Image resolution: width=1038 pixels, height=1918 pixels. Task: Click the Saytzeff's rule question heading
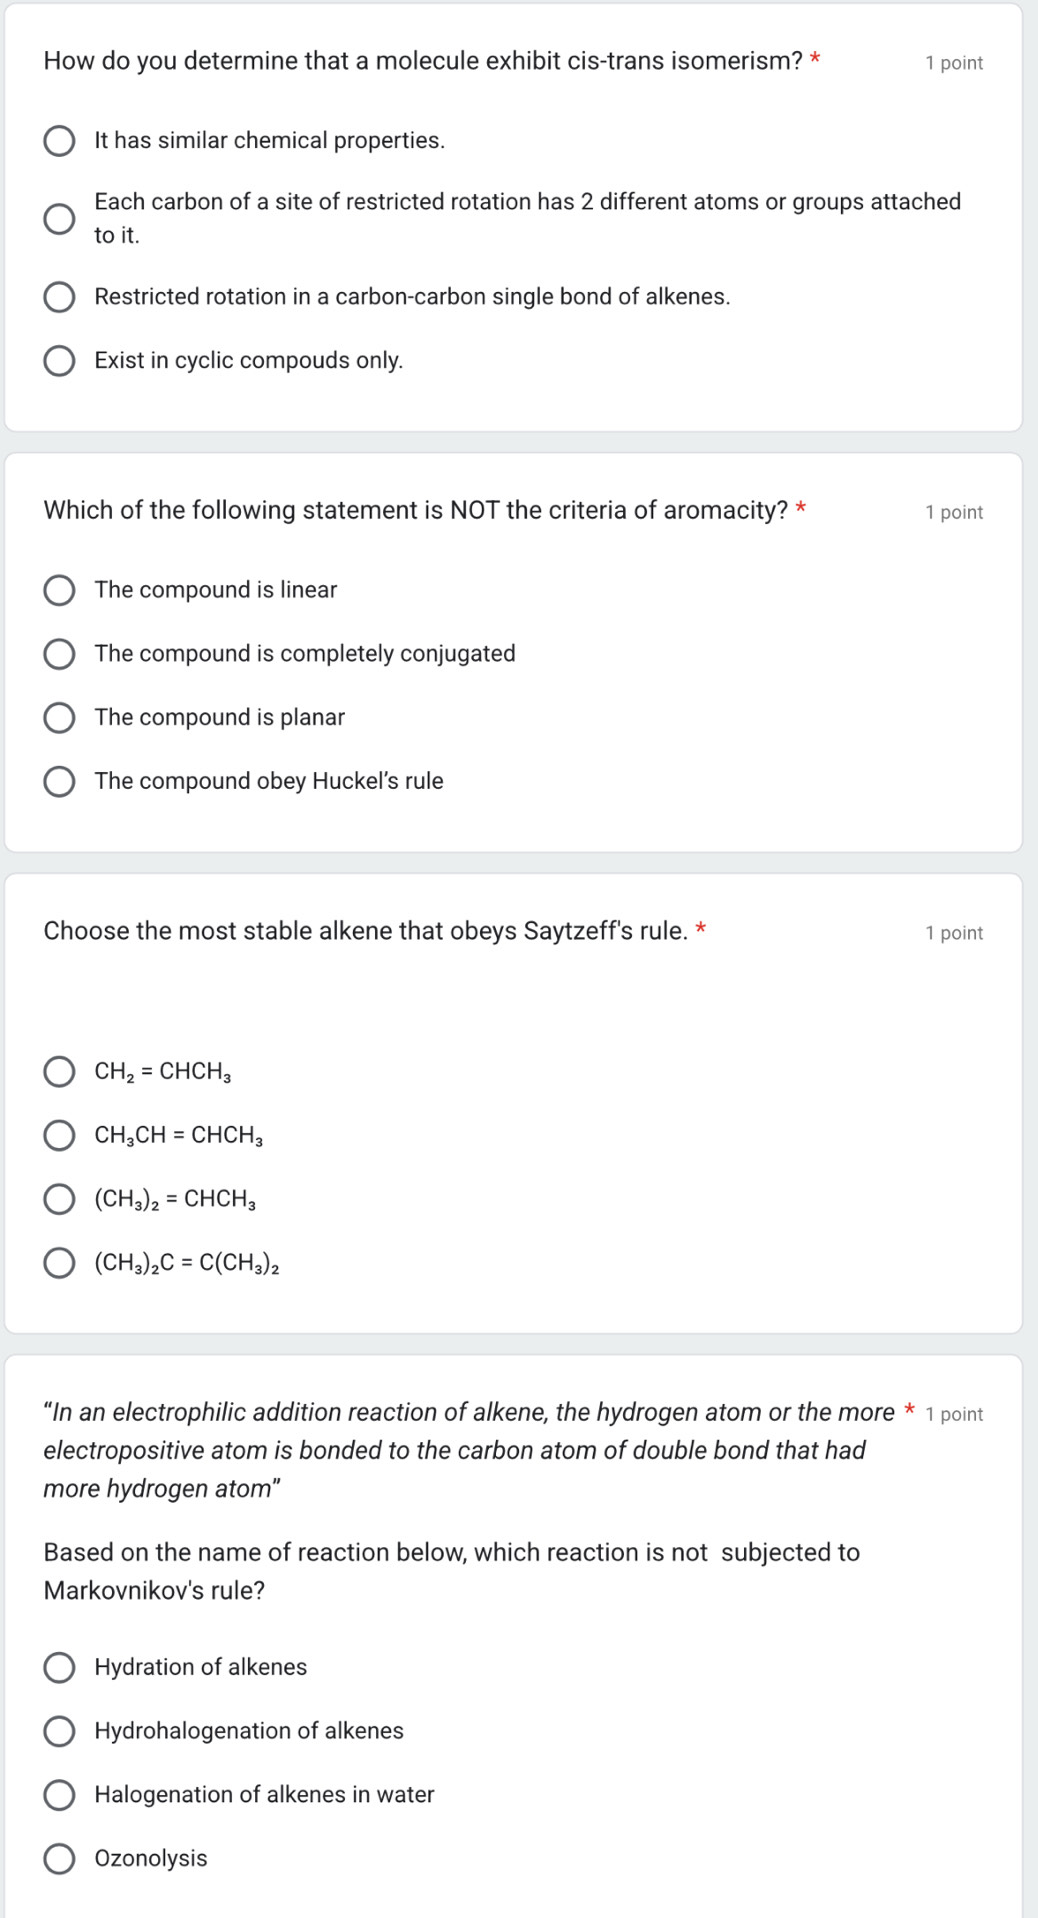(x=370, y=930)
